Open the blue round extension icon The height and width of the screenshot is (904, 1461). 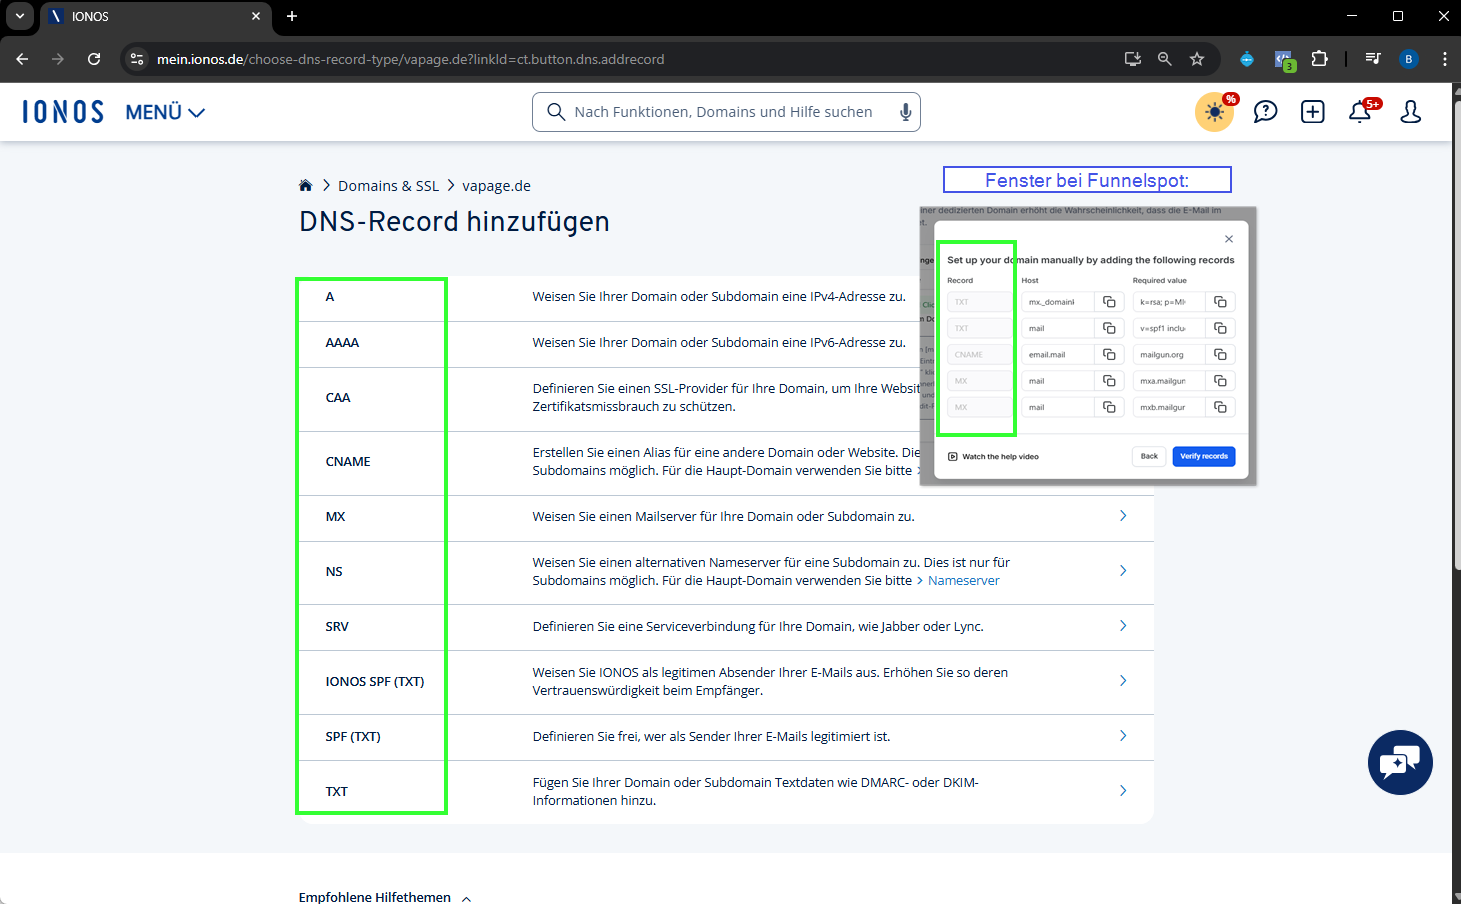pyautogui.click(x=1247, y=59)
